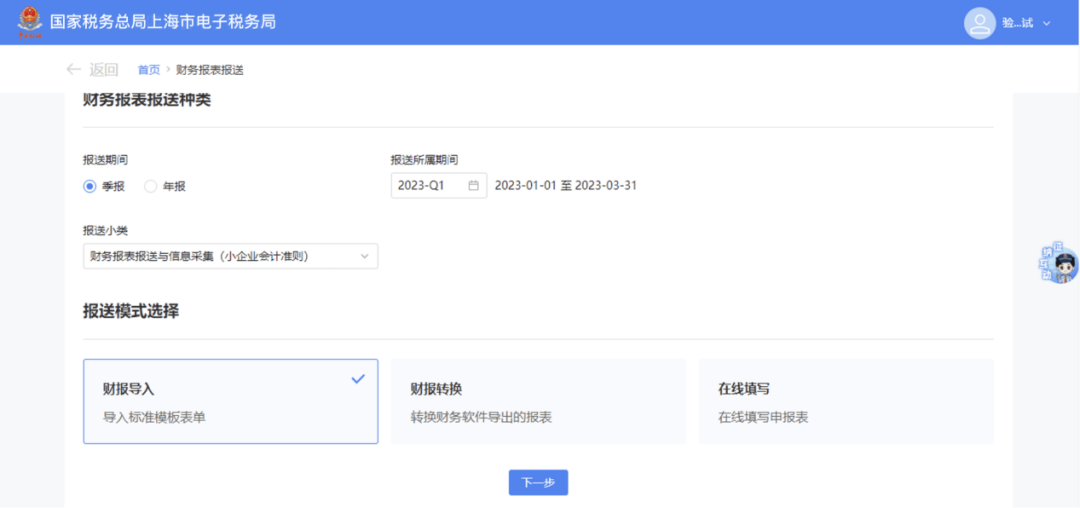Click the 报送小类 dropdown chevron arrow
The image size is (1080, 508).
364,256
